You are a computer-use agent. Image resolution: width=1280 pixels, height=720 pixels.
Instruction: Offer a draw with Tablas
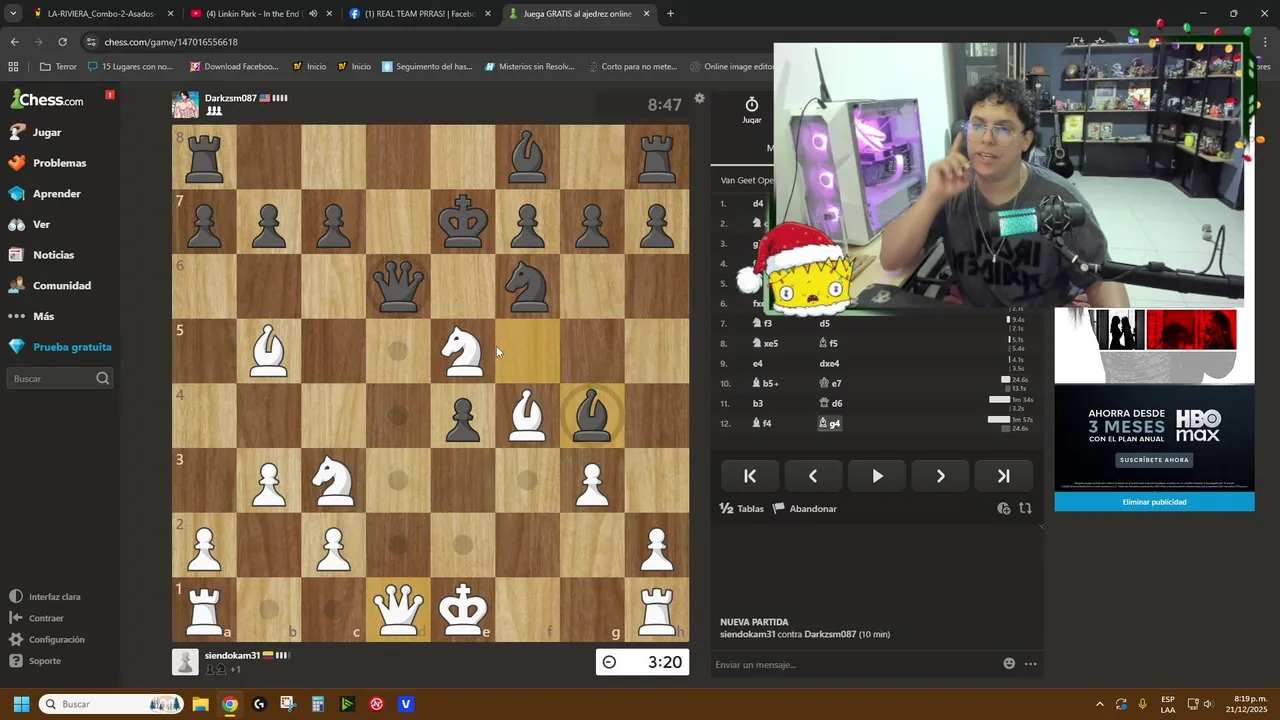[742, 509]
